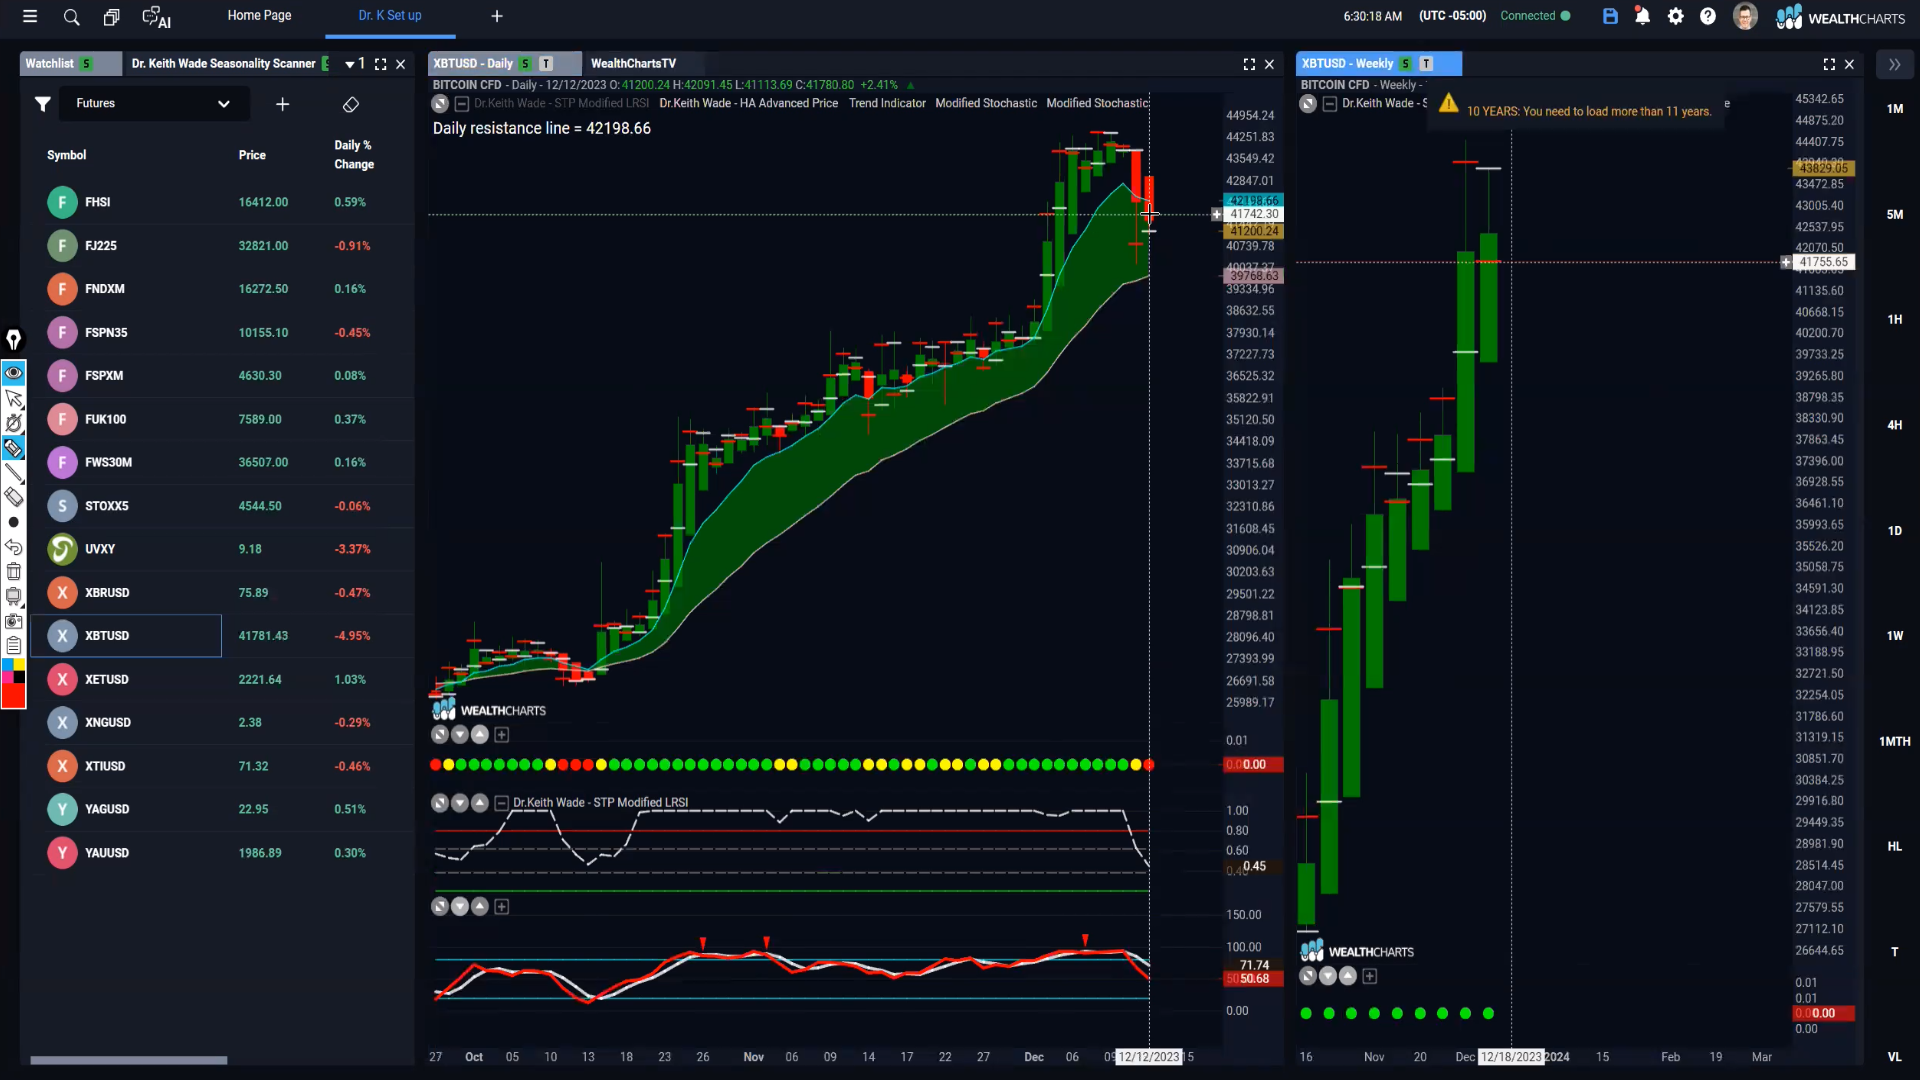
Task: Open the clipboard icon in drawing toolbar
Action: 13,645
